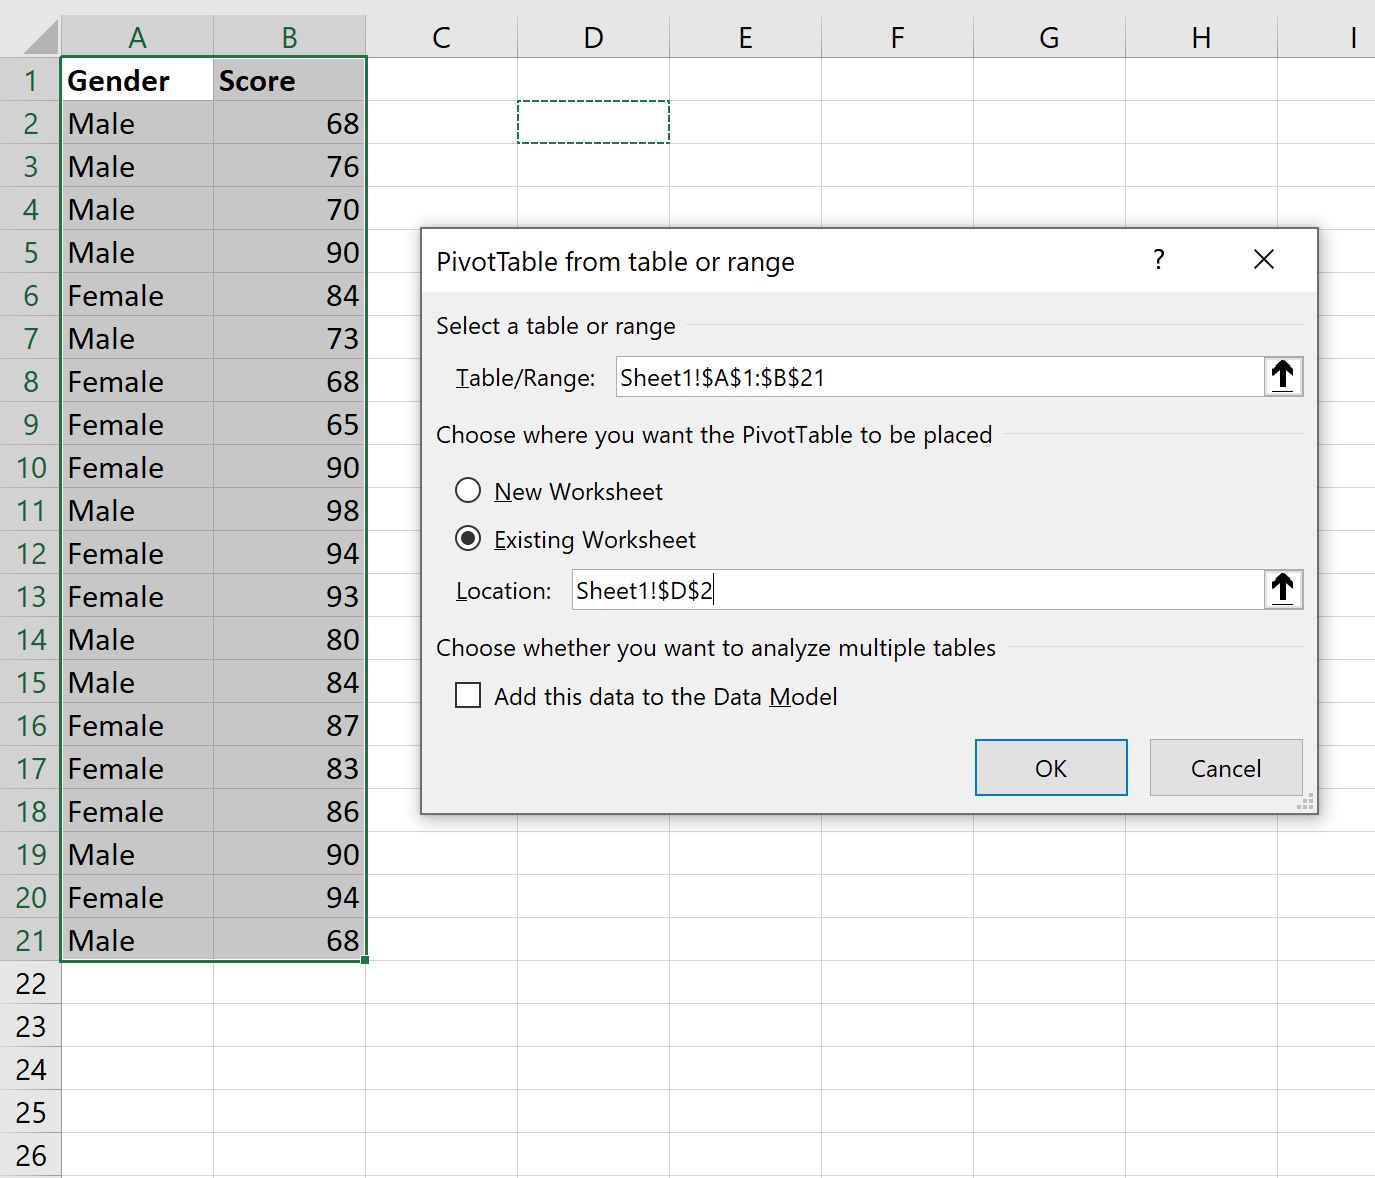
Task: Enable Add this data to the Data Model
Action: (468, 695)
